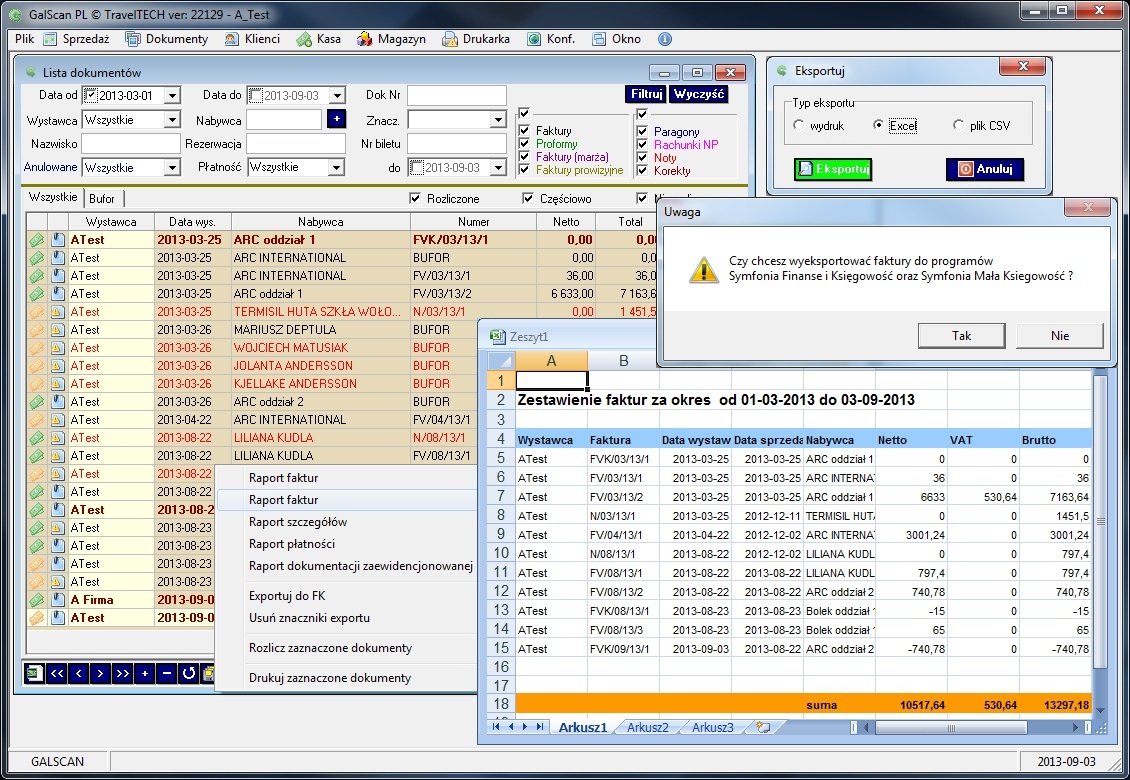
Task: Expand the Wystawca dropdown
Action: coord(172,120)
